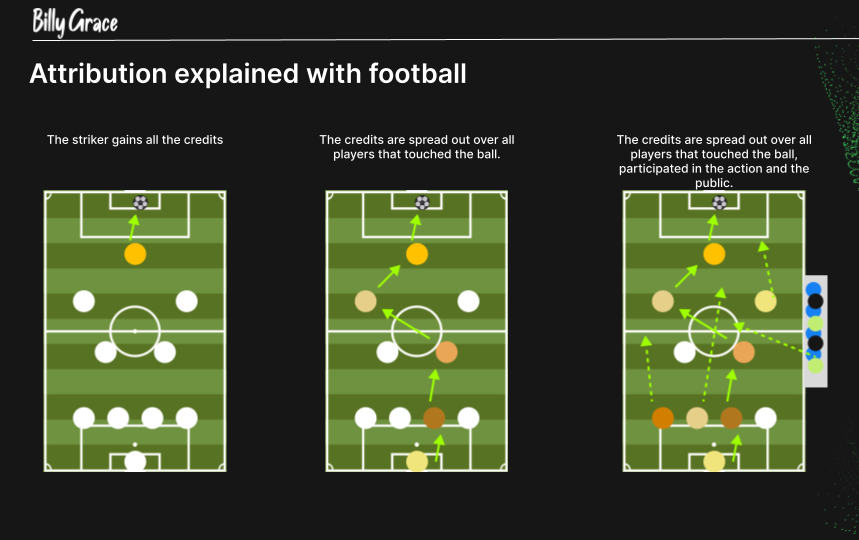
Task: Click the soccer ball in the right pitch
Action: (719, 202)
